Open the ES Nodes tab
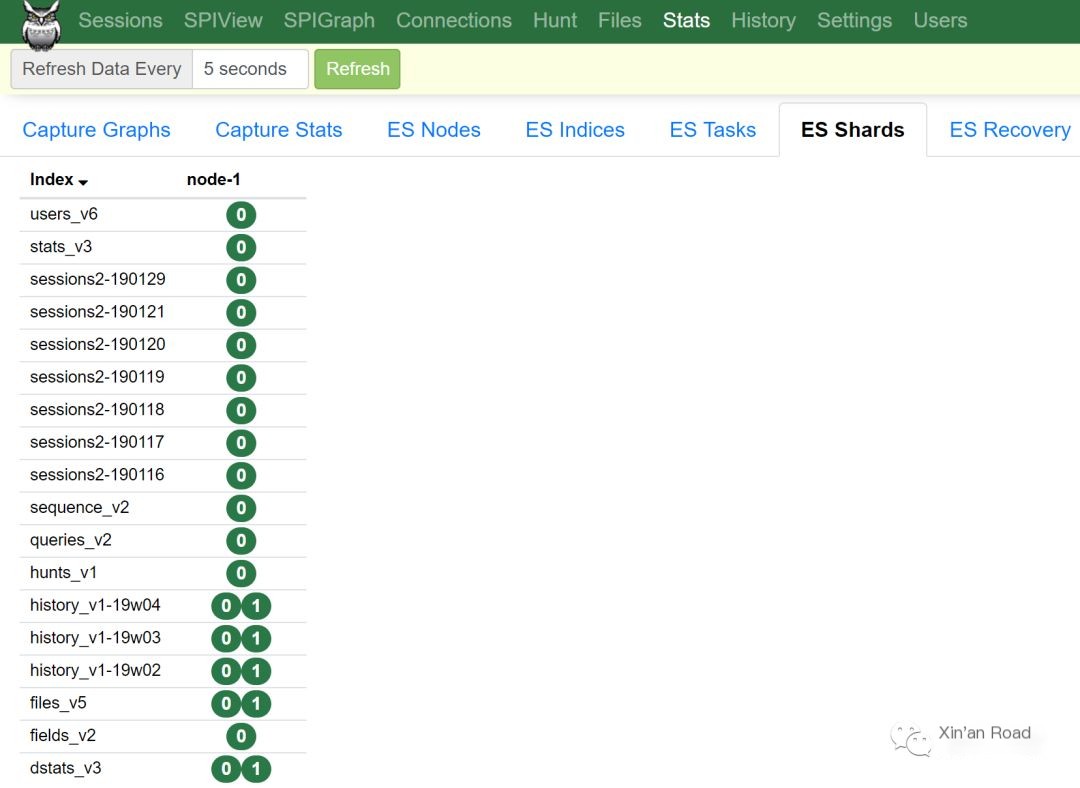This screenshot has width=1080, height=788. (434, 129)
